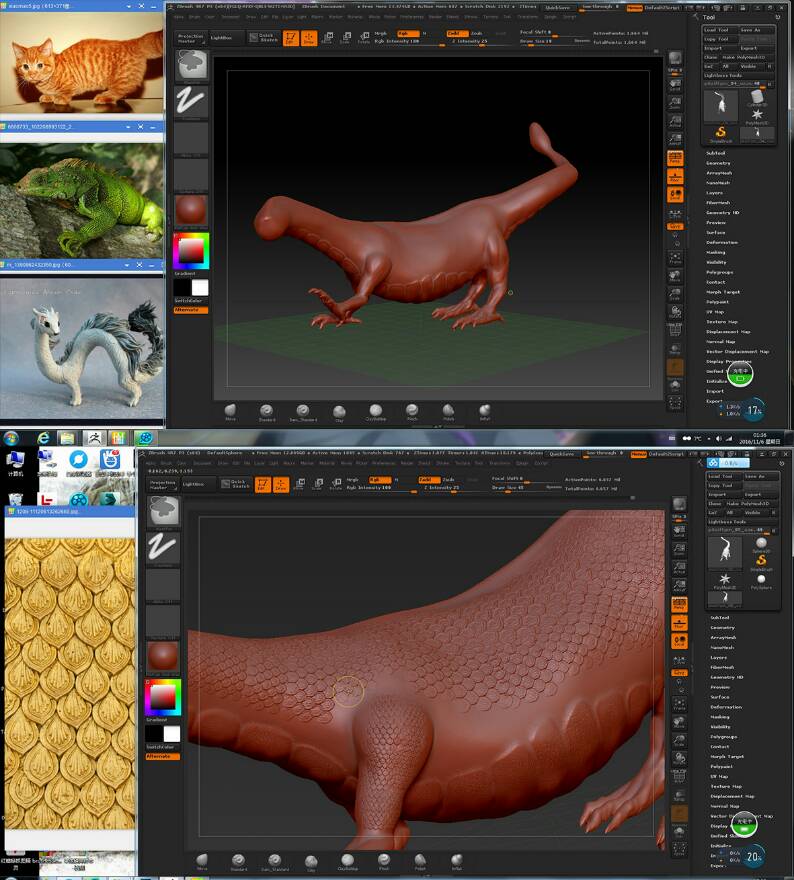Toggle Rgb painting in lower ZBrush window
Screen dimensions: 794x880
pyautogui.click(x=380, y=480)
